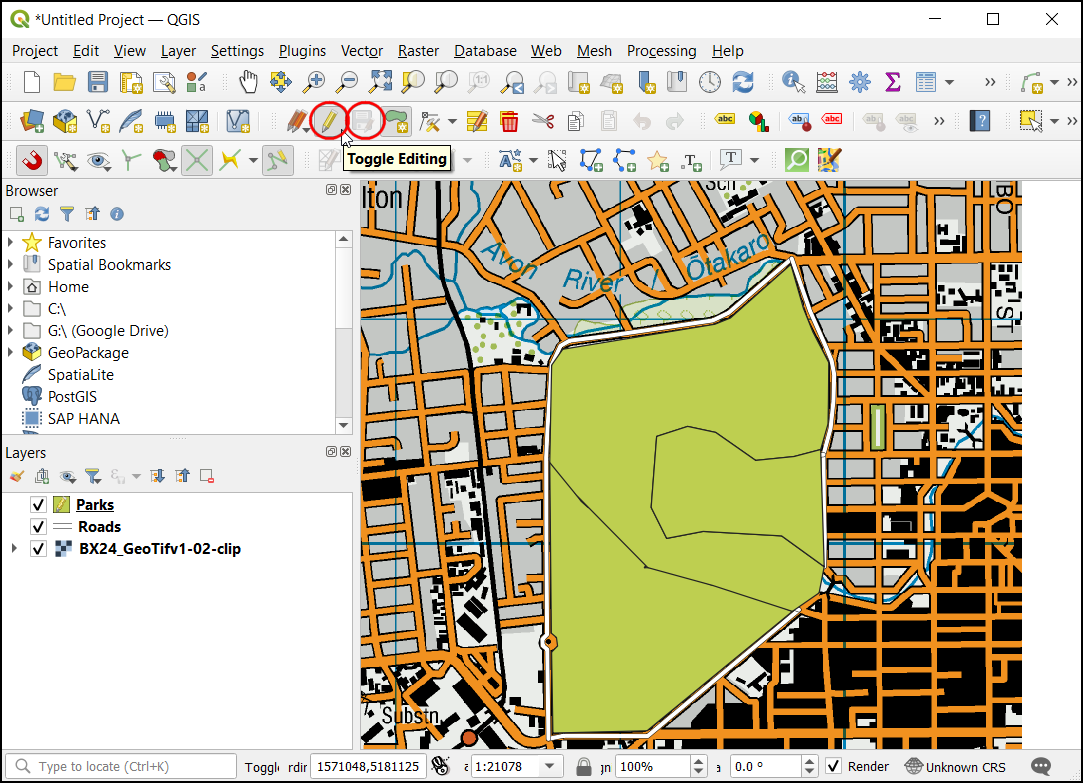This screenshot has height=783, width=1083.
Task: Open the Identify Features tool
Action: (794, 82)
